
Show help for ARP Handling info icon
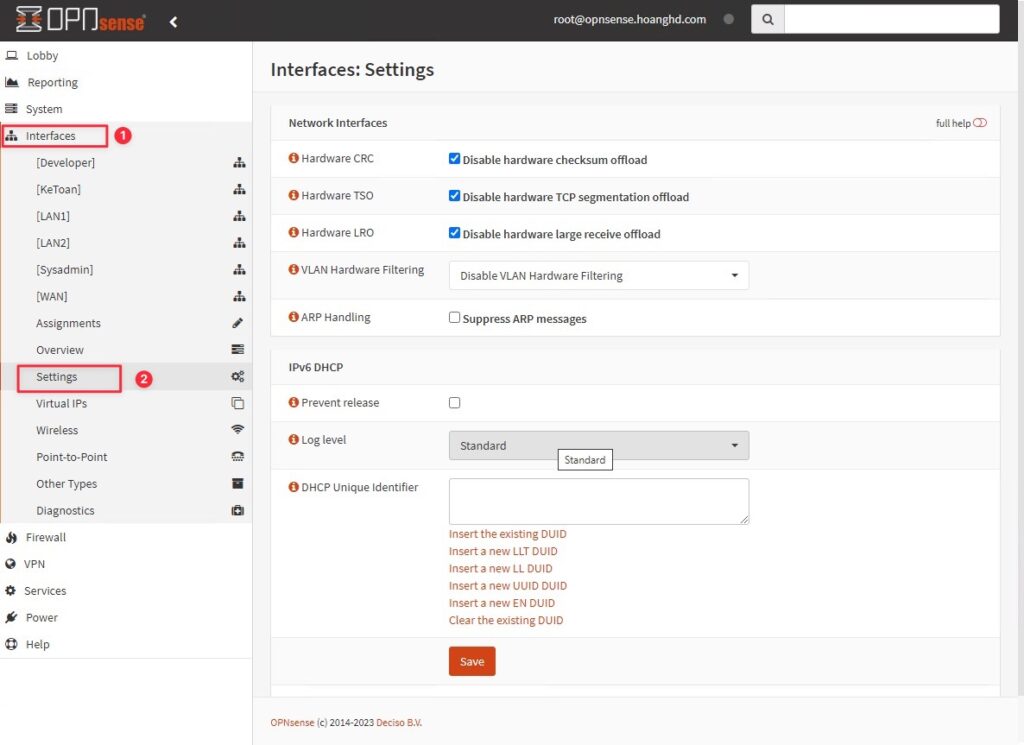click(x=293, y=317)
